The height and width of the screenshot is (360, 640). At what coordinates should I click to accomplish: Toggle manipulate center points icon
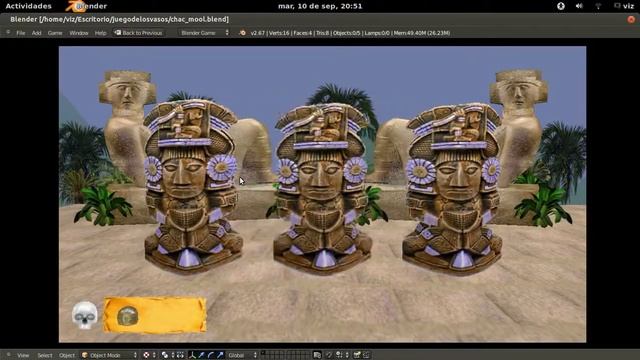(x=180, y=355)
